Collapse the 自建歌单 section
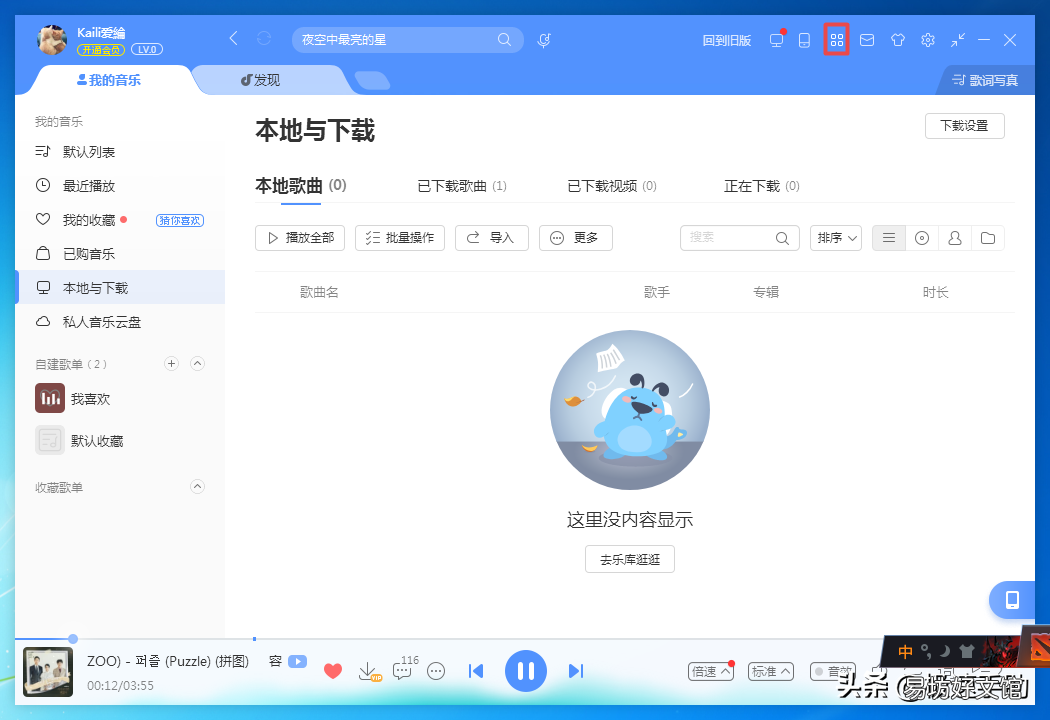This screenshot has height=720, width=1050. pyautogui.click(x=198, y=364)
